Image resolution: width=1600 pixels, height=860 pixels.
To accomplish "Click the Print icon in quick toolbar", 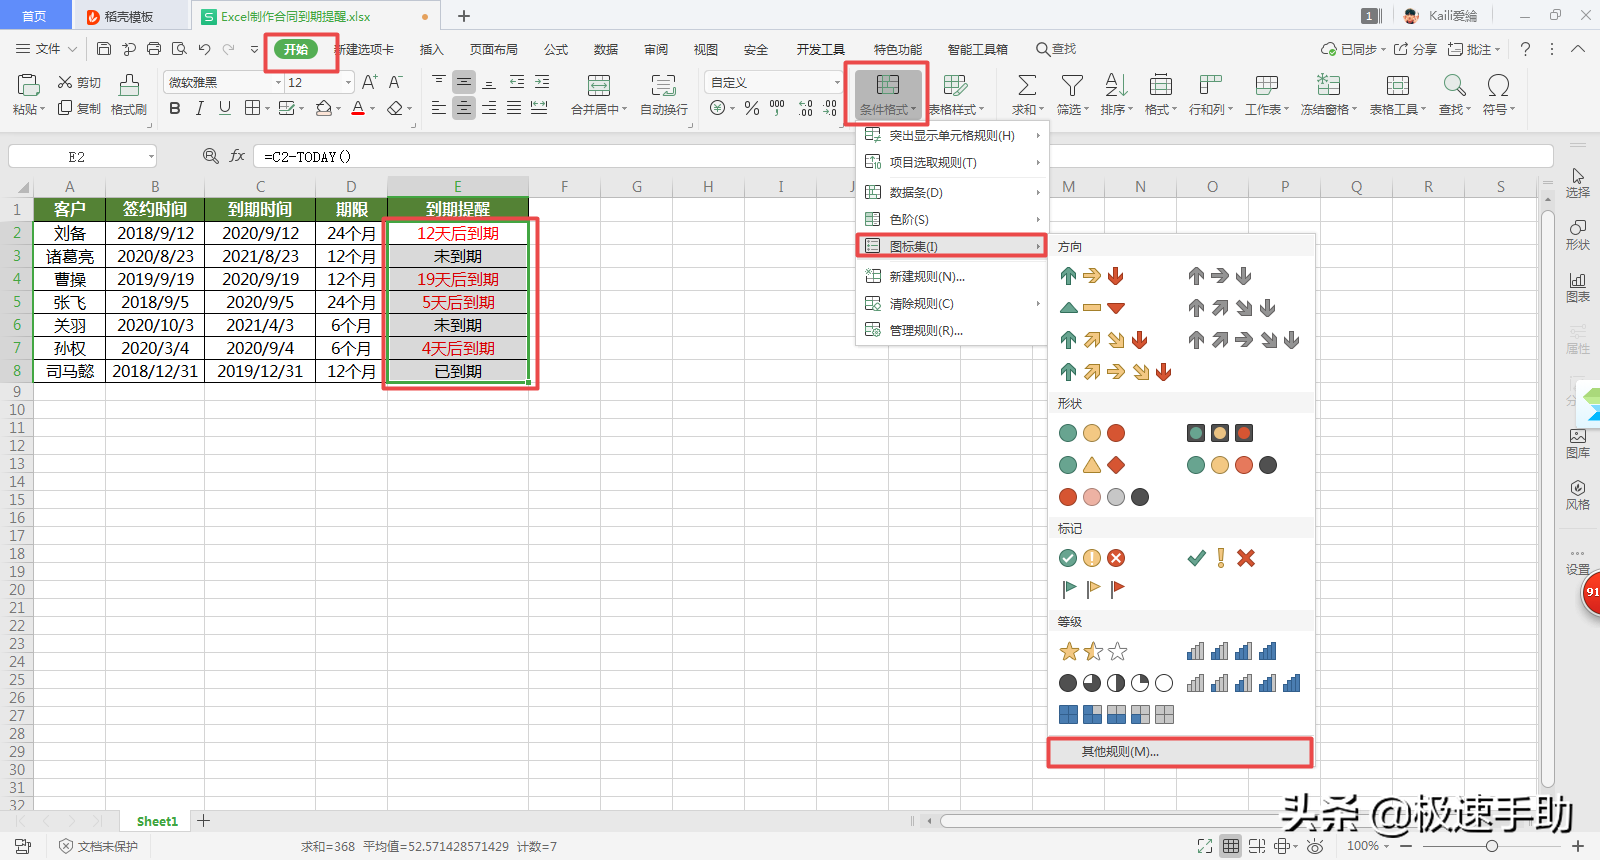I will coord(154,49).
